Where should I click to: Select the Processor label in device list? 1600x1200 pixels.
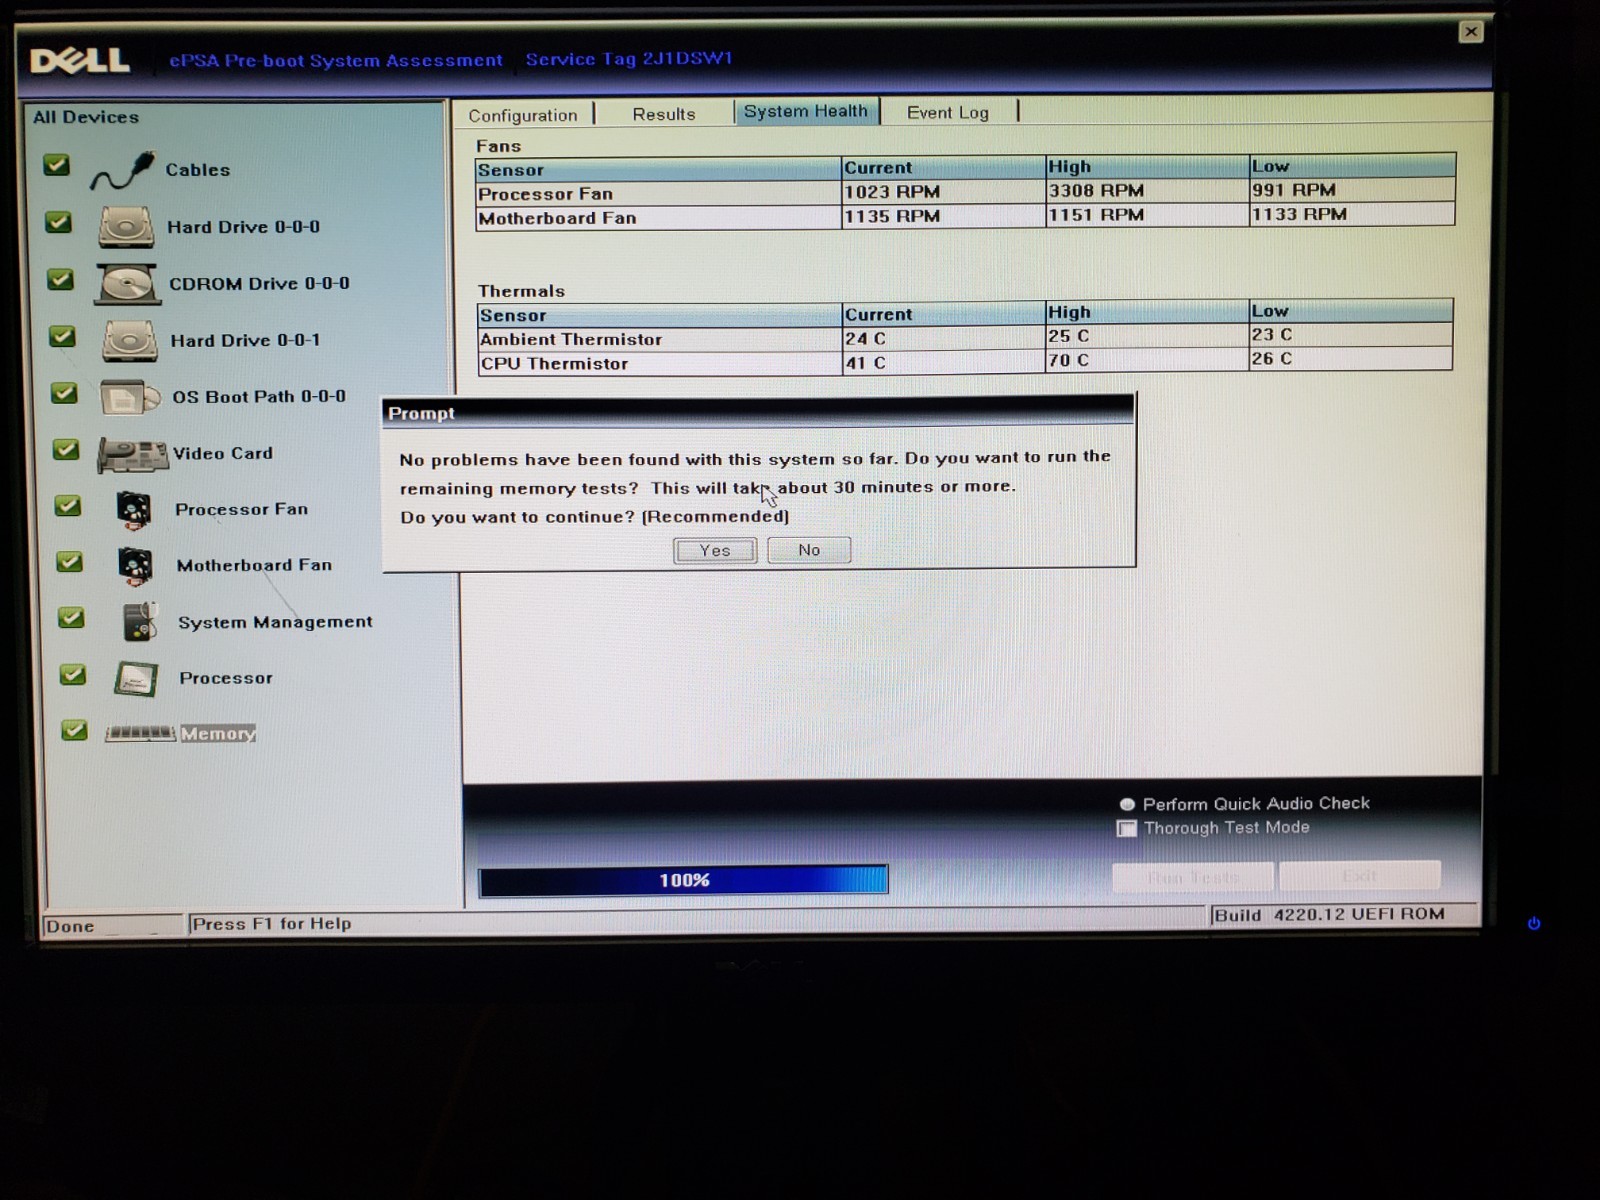226,678
